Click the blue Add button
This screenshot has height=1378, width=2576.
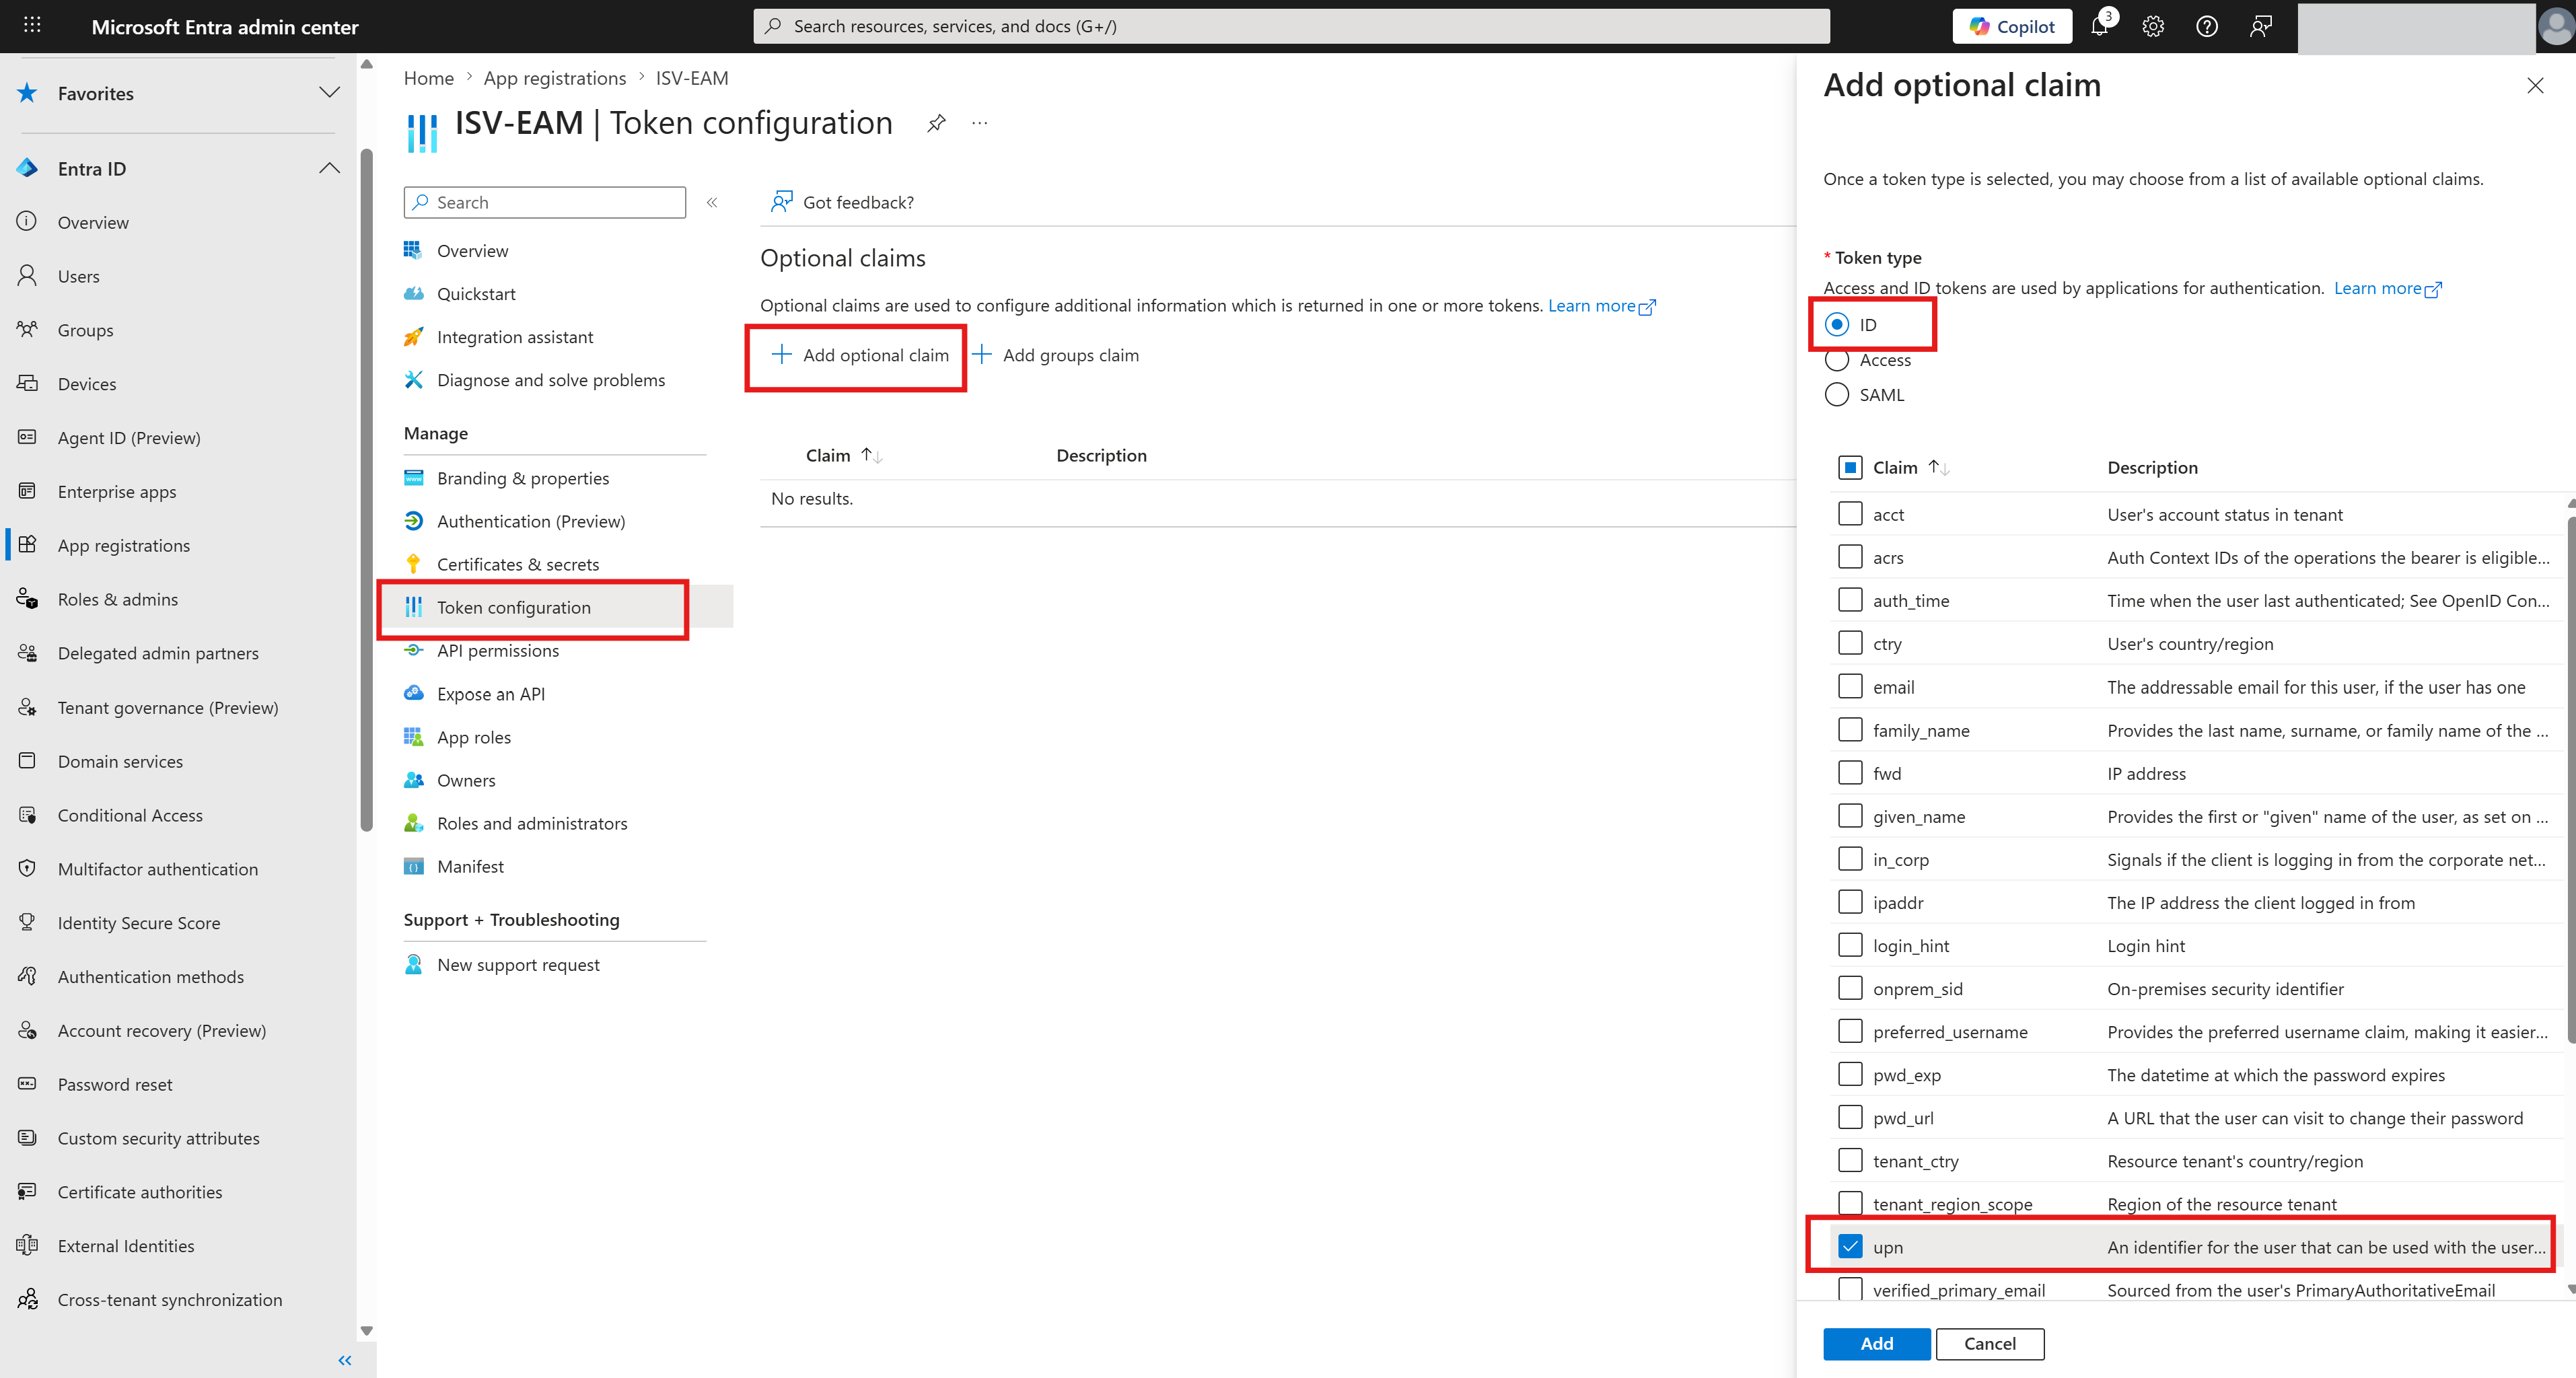coord(1876,1343)
